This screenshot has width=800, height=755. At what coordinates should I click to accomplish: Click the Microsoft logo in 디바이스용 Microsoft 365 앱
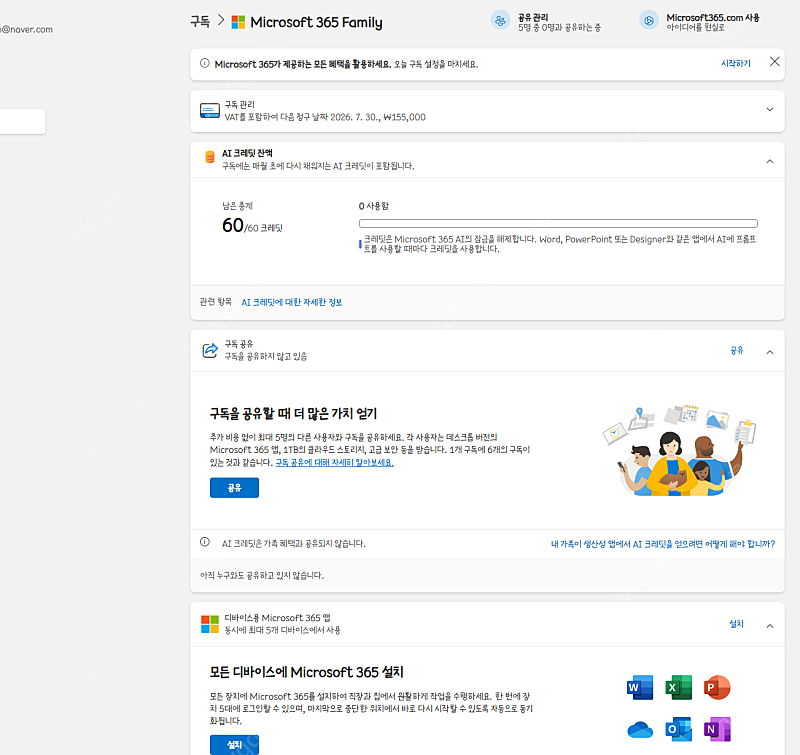click(210, 624)
